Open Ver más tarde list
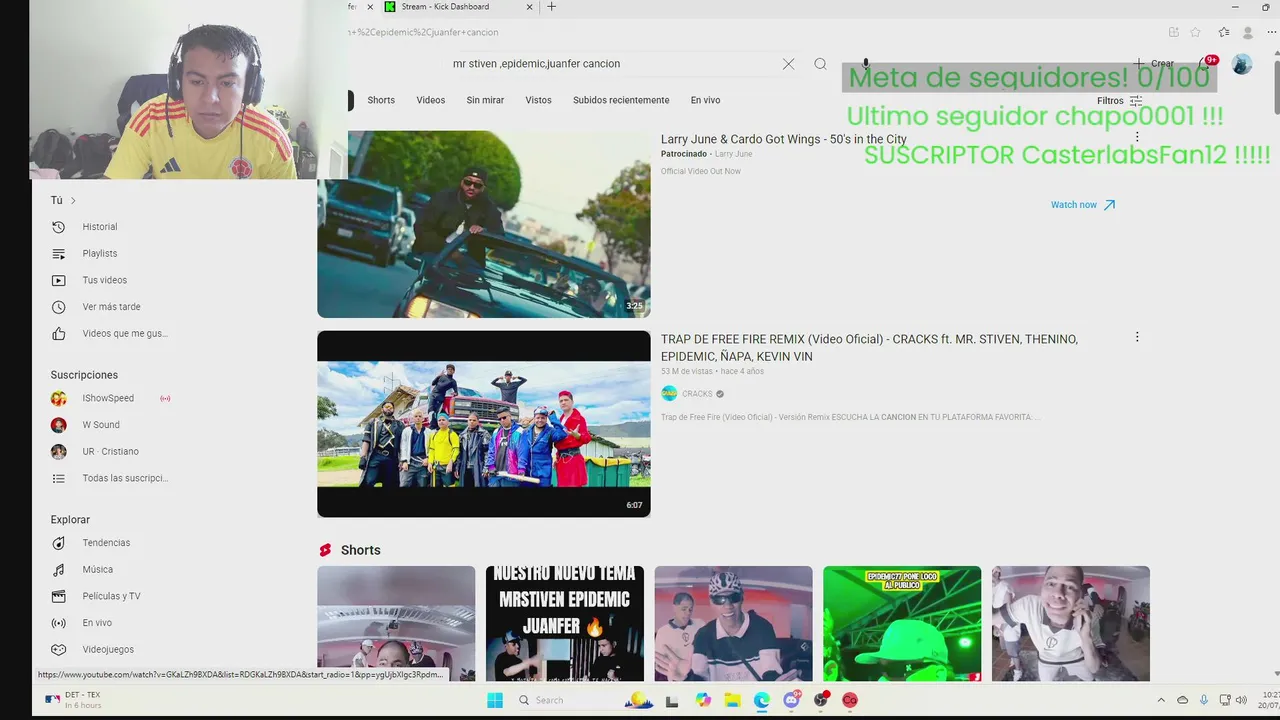The width and height of the screenshot is (1280, 720). coord(111,307)
